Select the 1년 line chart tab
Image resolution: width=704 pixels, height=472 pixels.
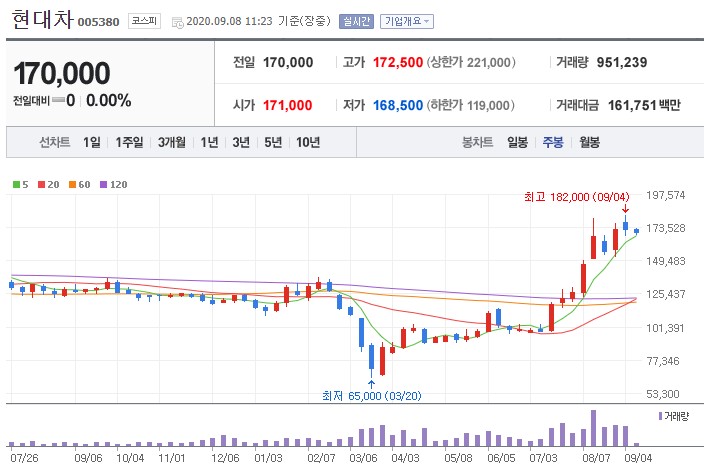(209, 142)
